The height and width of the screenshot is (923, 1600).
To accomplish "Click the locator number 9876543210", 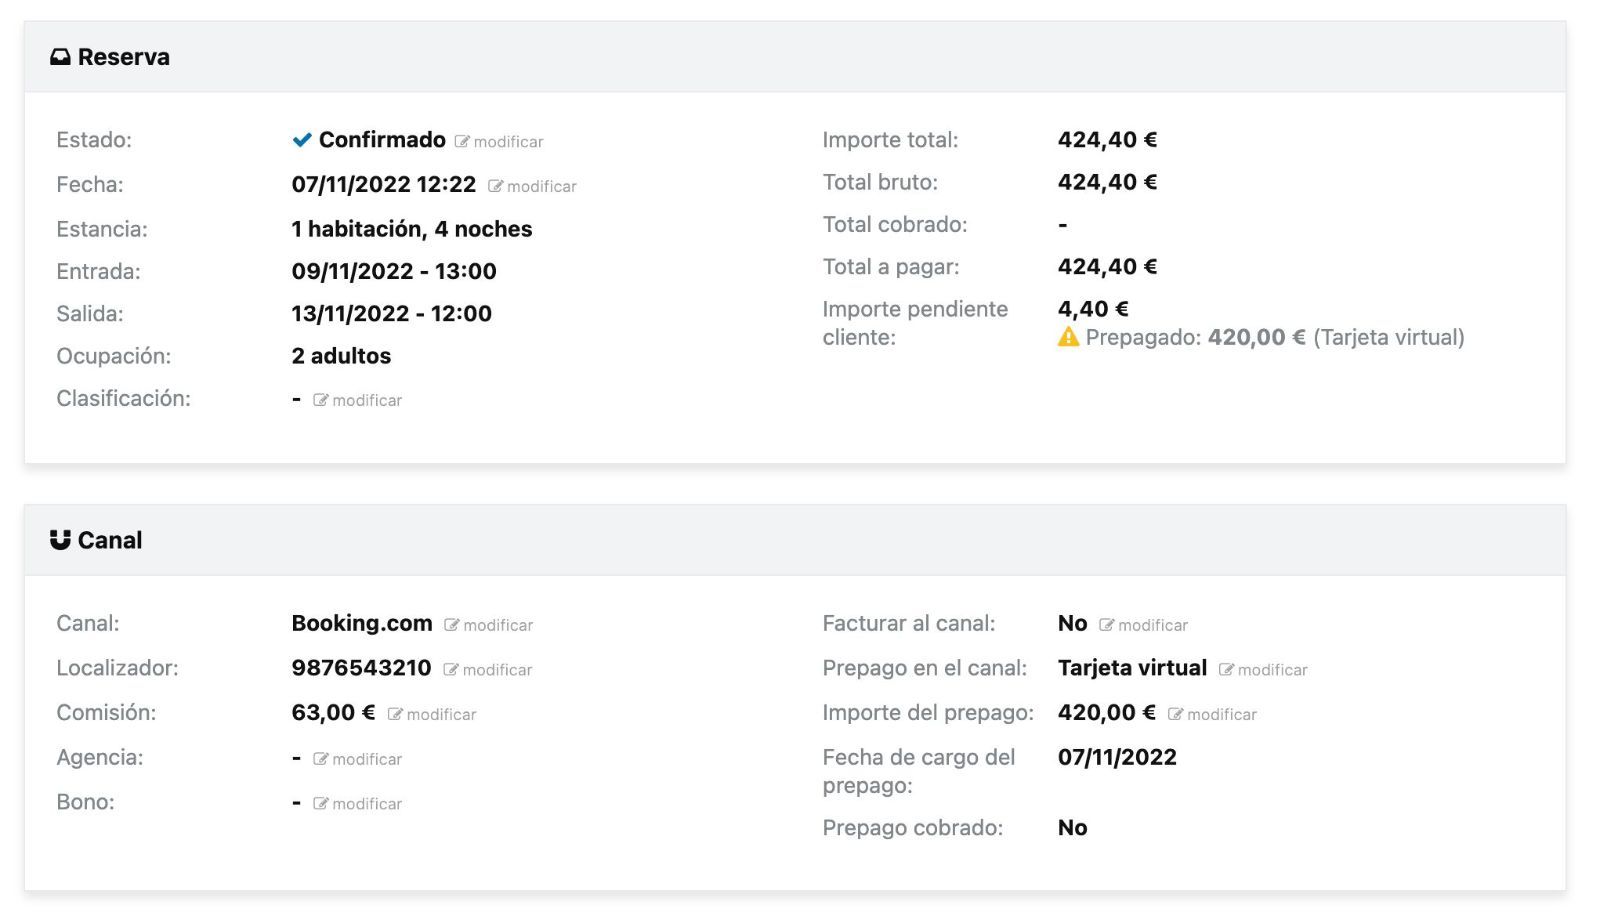I will pyautogui.click(x=360, y=668).
